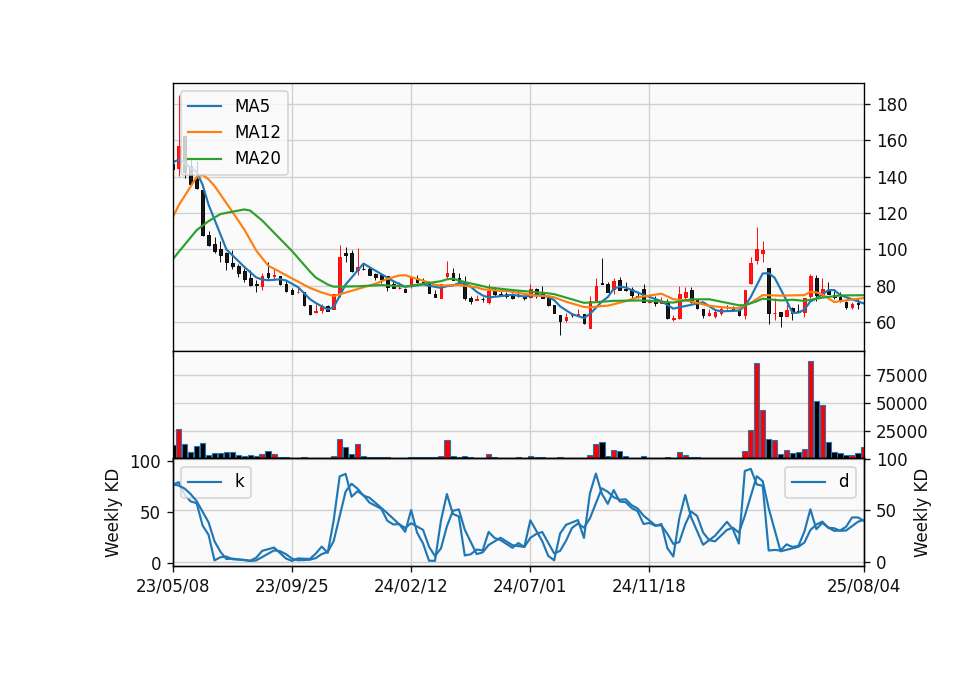Click the 25000 volume axis tick

[902, 432]
